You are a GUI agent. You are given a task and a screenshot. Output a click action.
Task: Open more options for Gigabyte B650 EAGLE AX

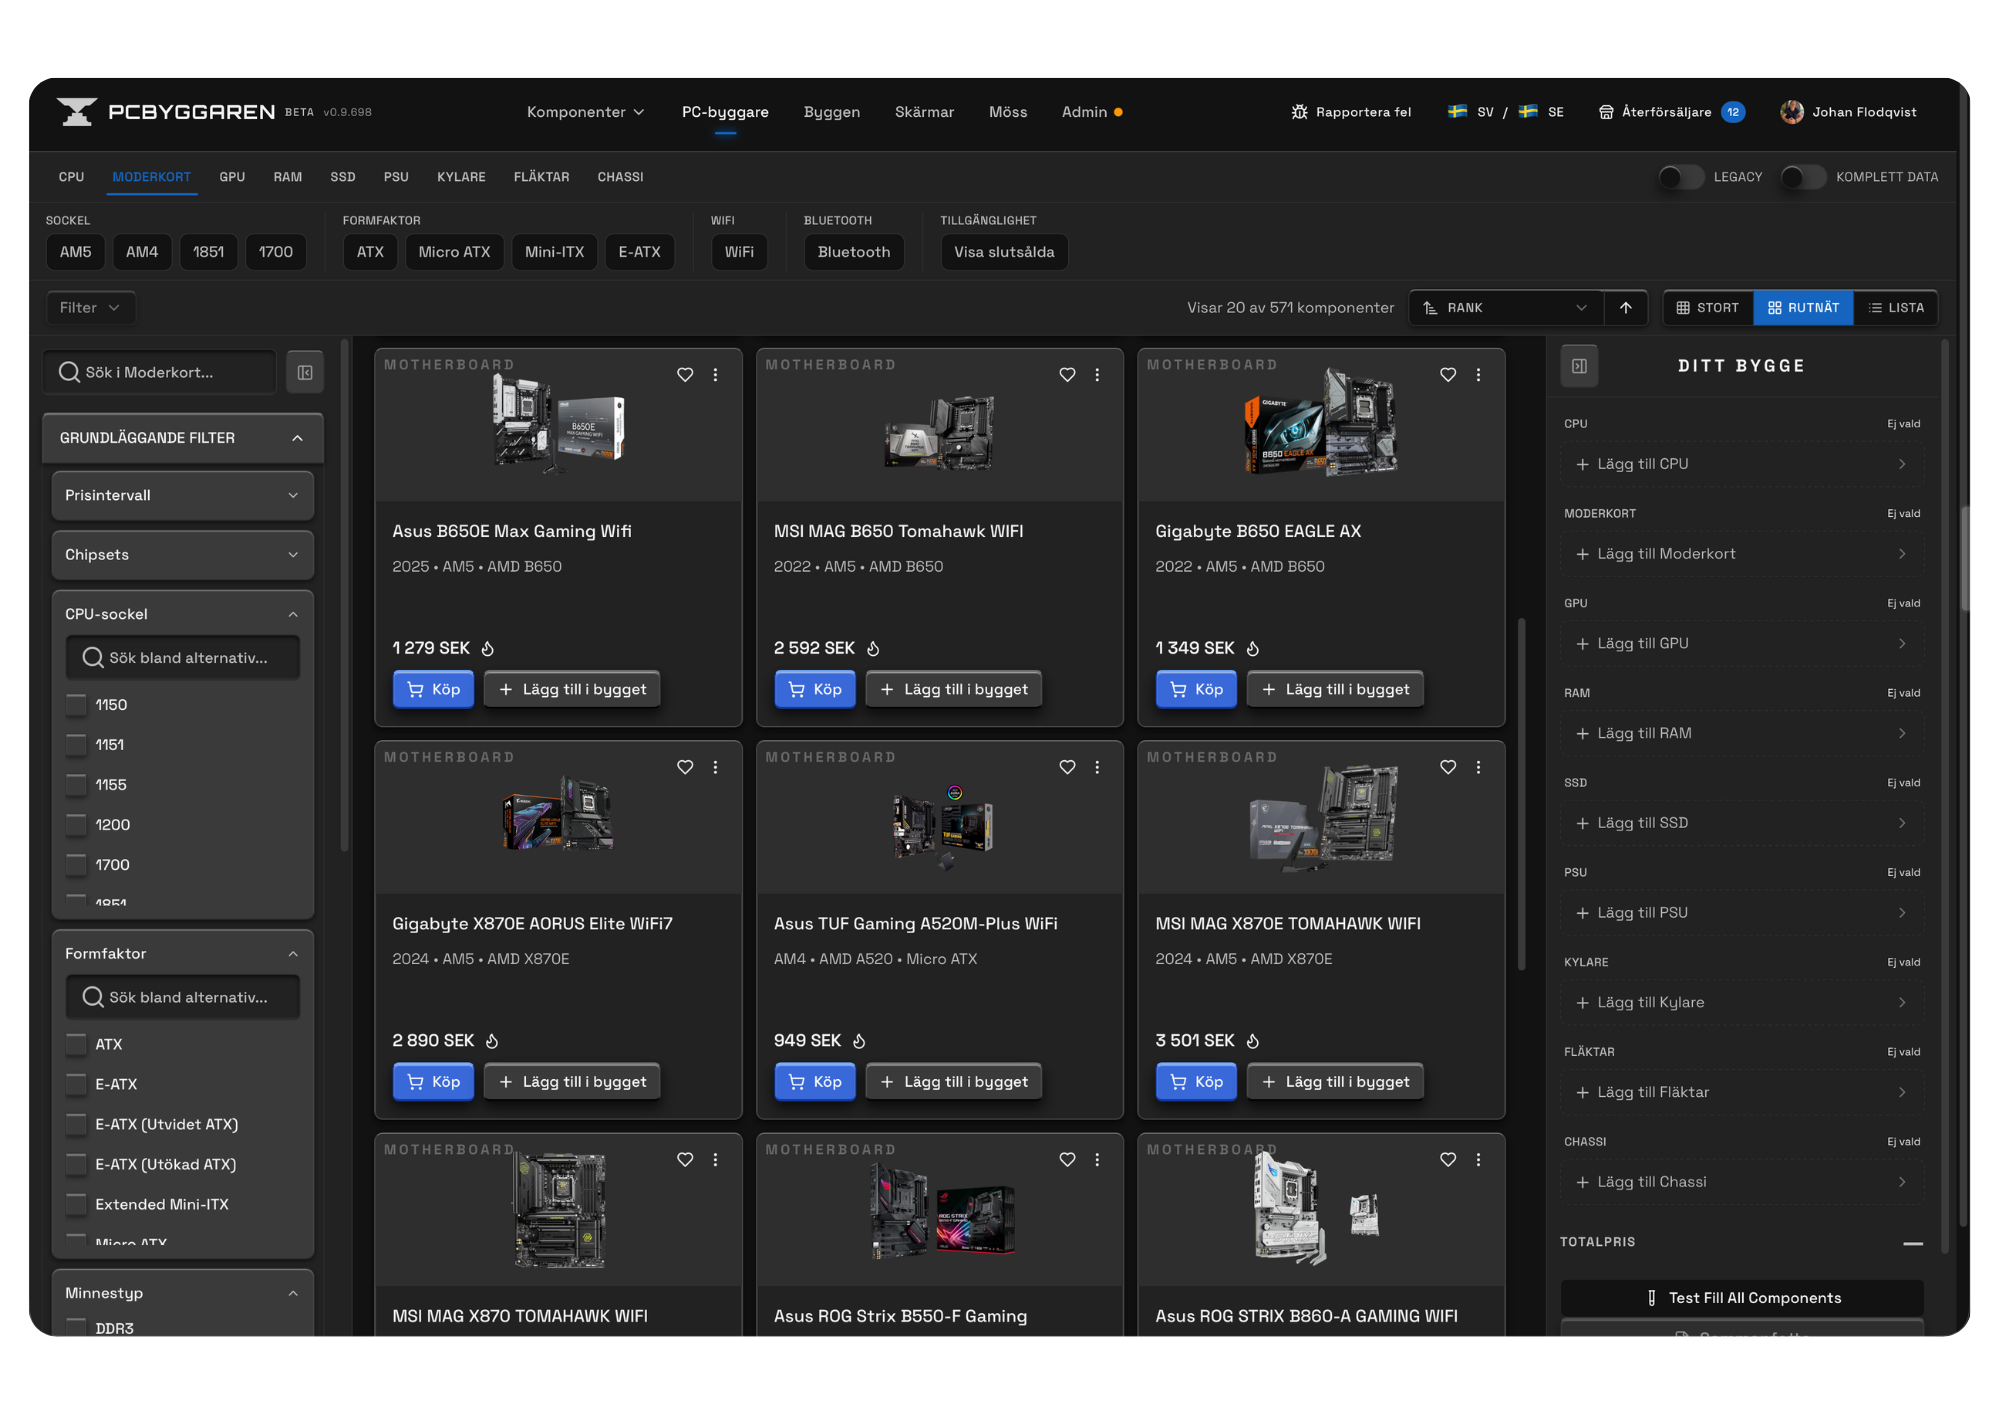tap(1478, 375)
